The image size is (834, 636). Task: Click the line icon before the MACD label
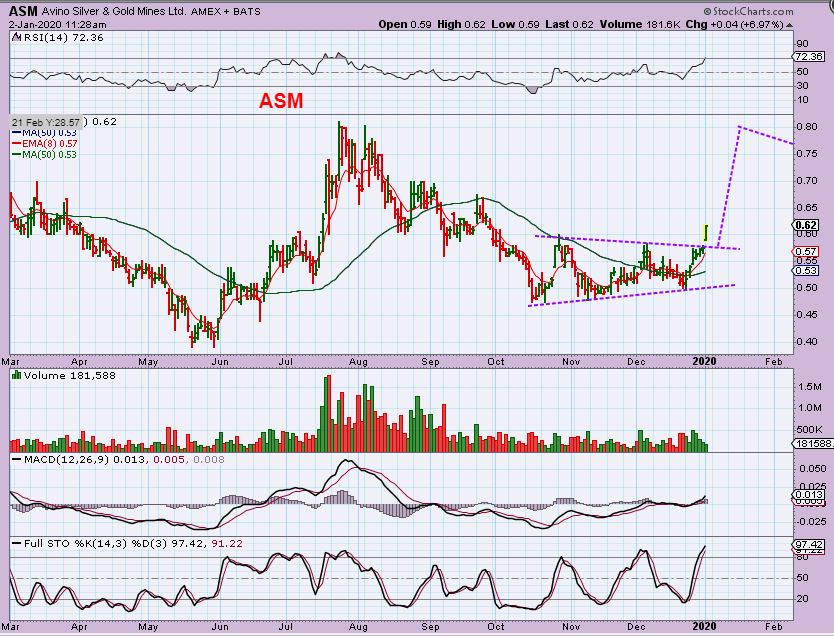(x=16, y=459)
